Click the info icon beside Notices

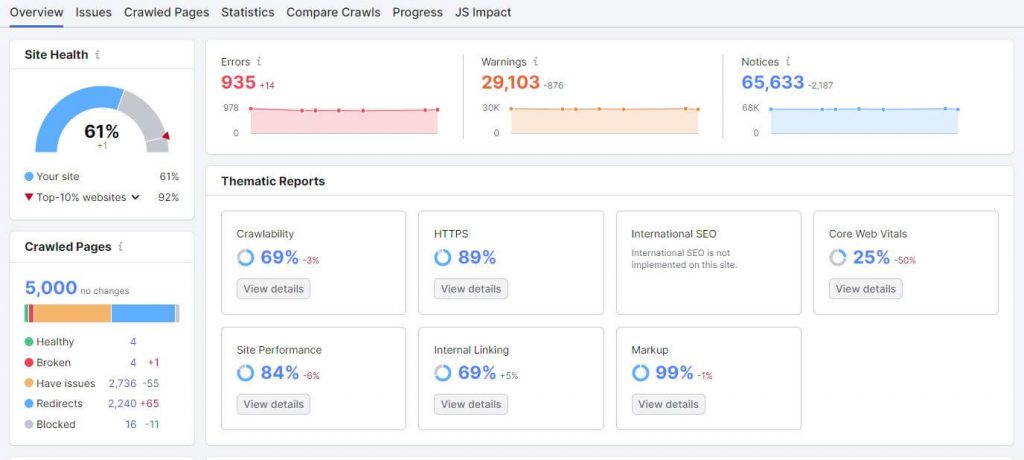(x=788, y=62)
